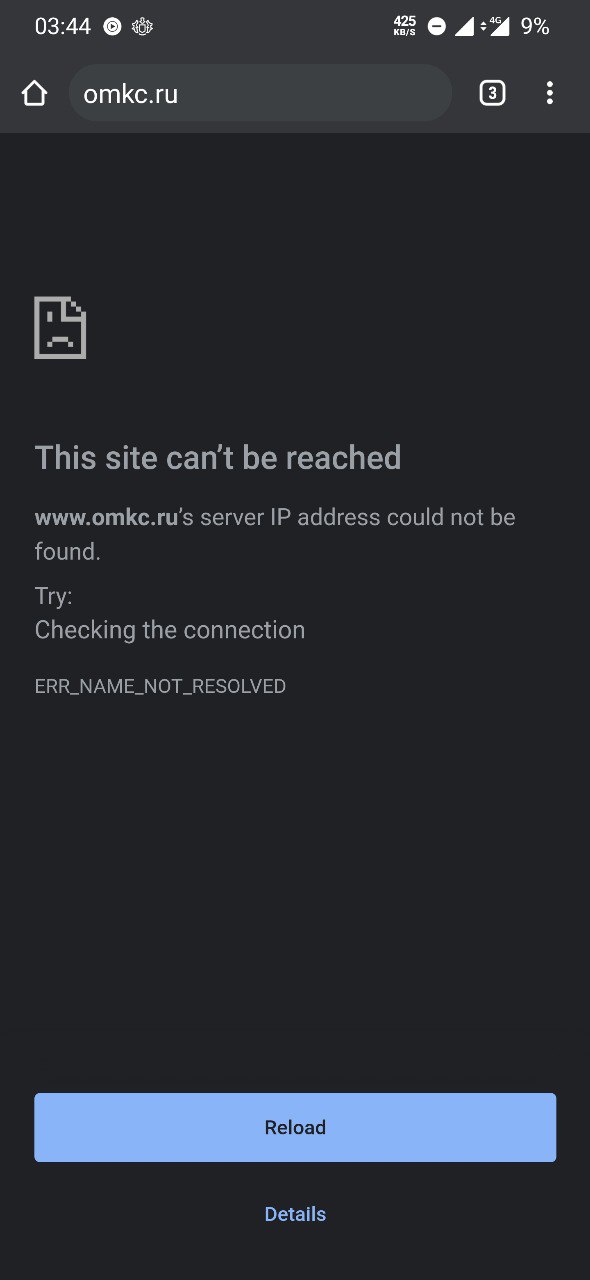This screenshot has height=1280, width=590.
Task: Click the Reload button
Action: click(295, 1127)
